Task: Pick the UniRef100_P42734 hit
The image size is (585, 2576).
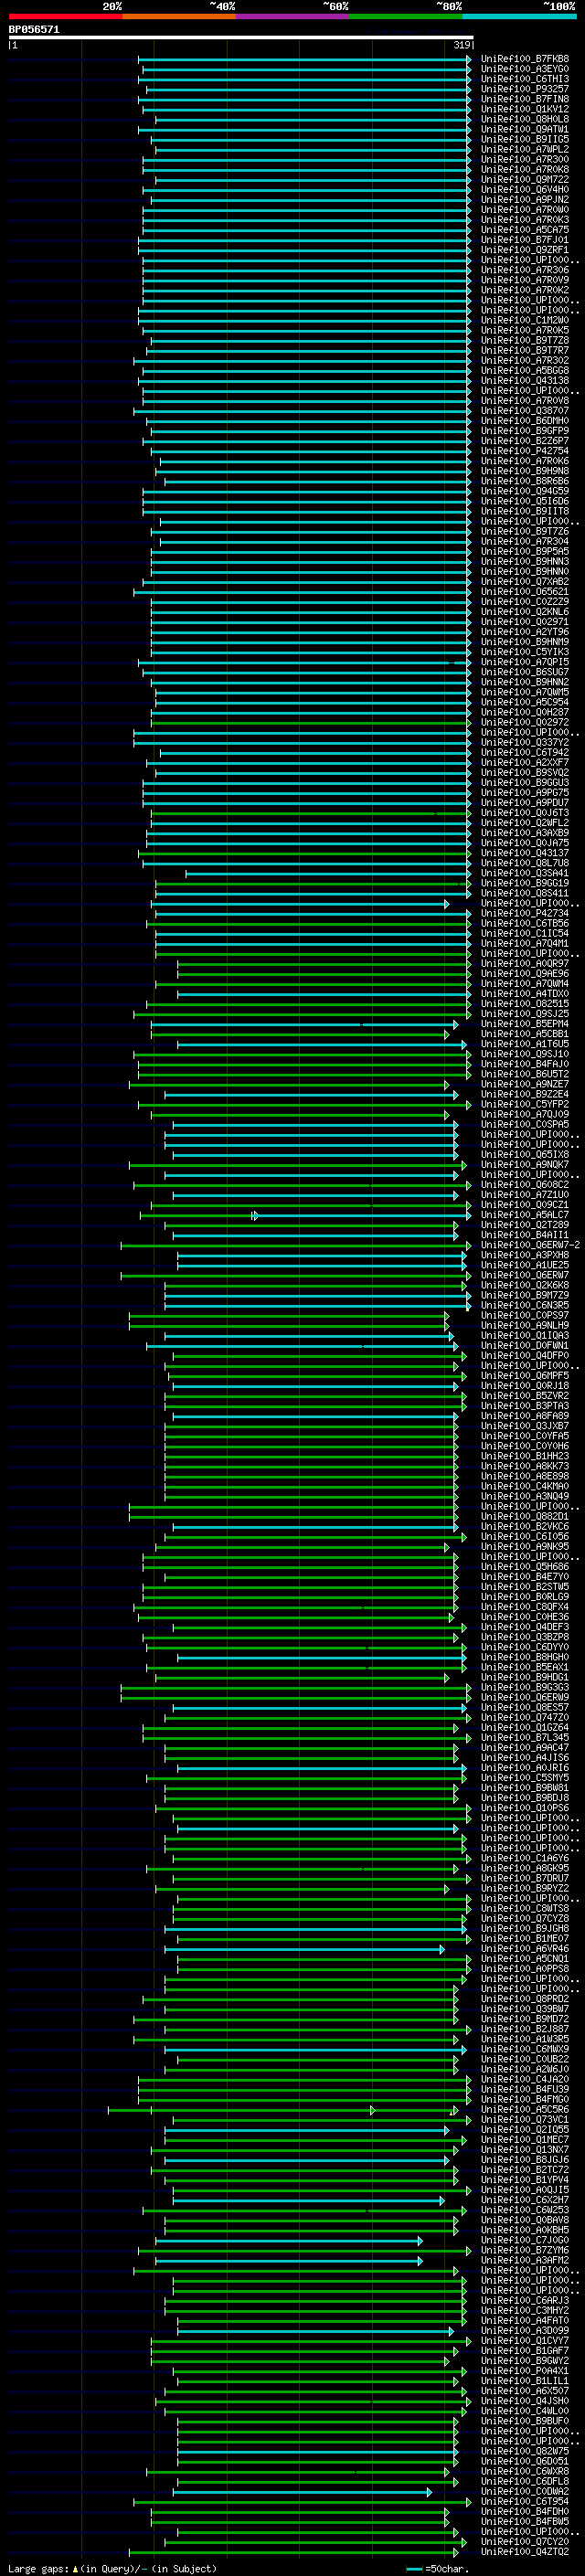Action: pyautogui.click(x=525, y=914)
